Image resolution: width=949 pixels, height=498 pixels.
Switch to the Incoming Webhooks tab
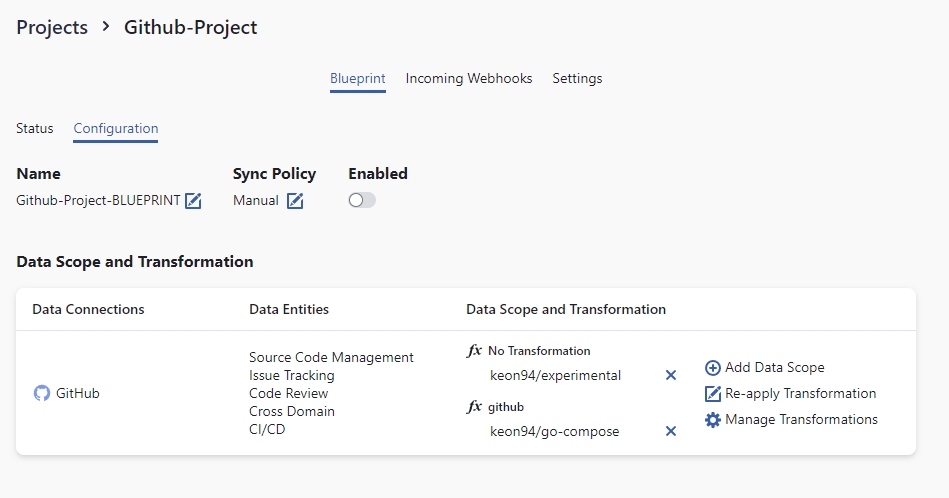tap(469, 78)
